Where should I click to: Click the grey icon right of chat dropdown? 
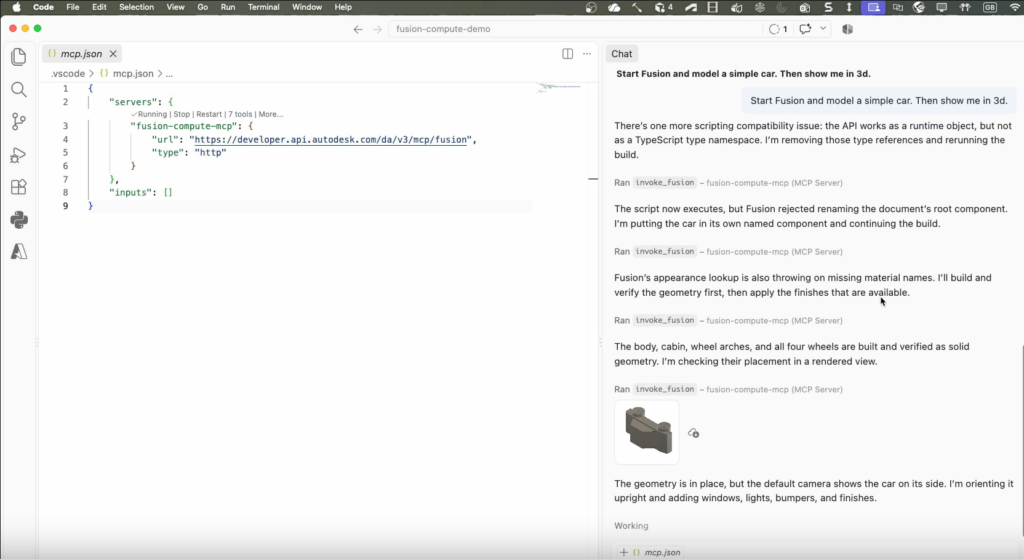click(x=848, y=29)
